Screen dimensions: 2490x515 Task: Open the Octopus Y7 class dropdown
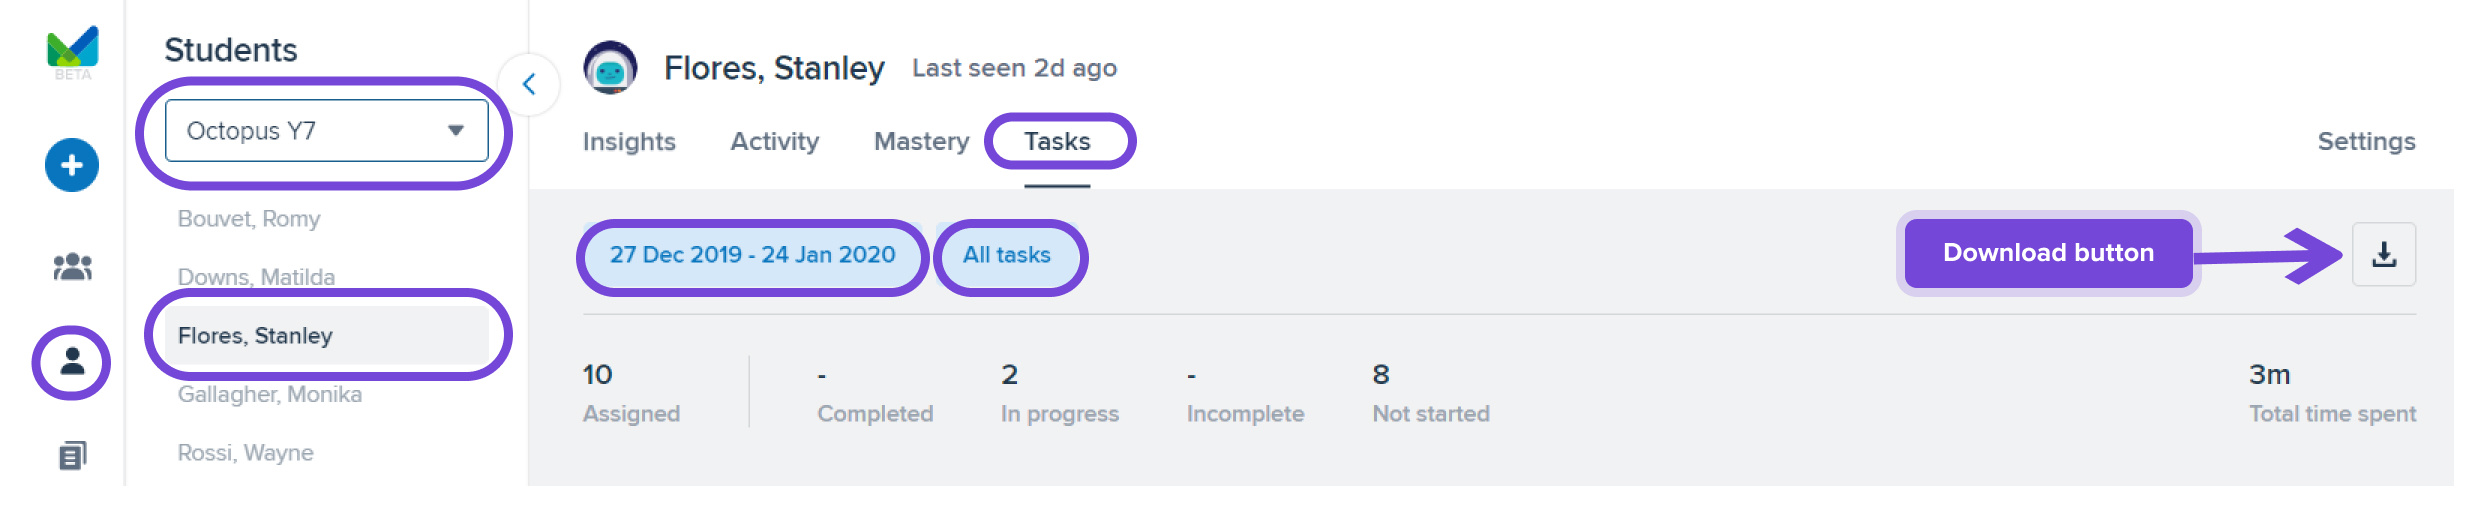tap(327, 131)
